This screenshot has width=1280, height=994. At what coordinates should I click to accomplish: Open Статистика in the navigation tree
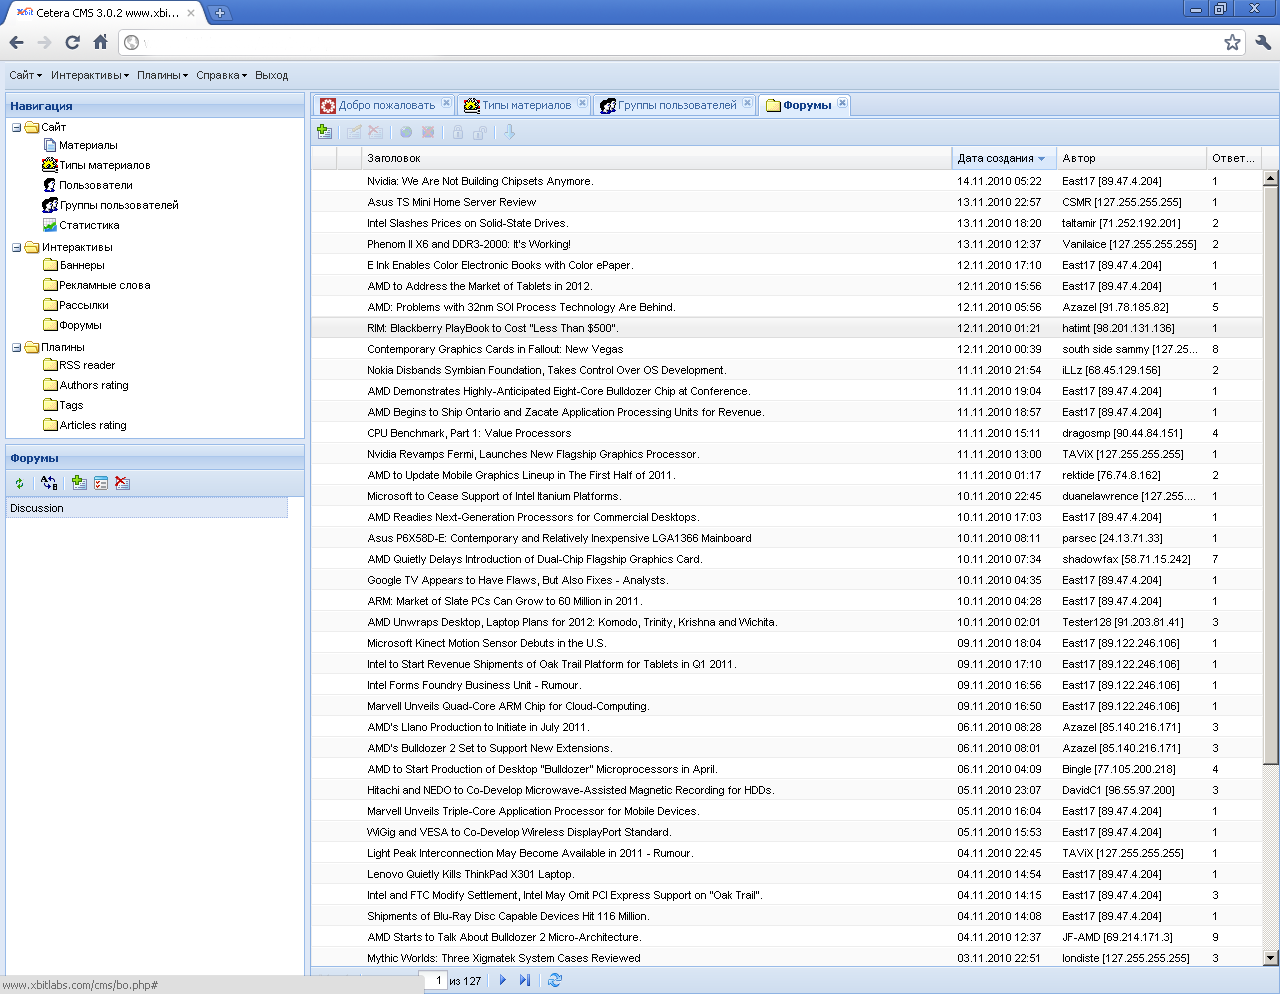pos(89,225)
